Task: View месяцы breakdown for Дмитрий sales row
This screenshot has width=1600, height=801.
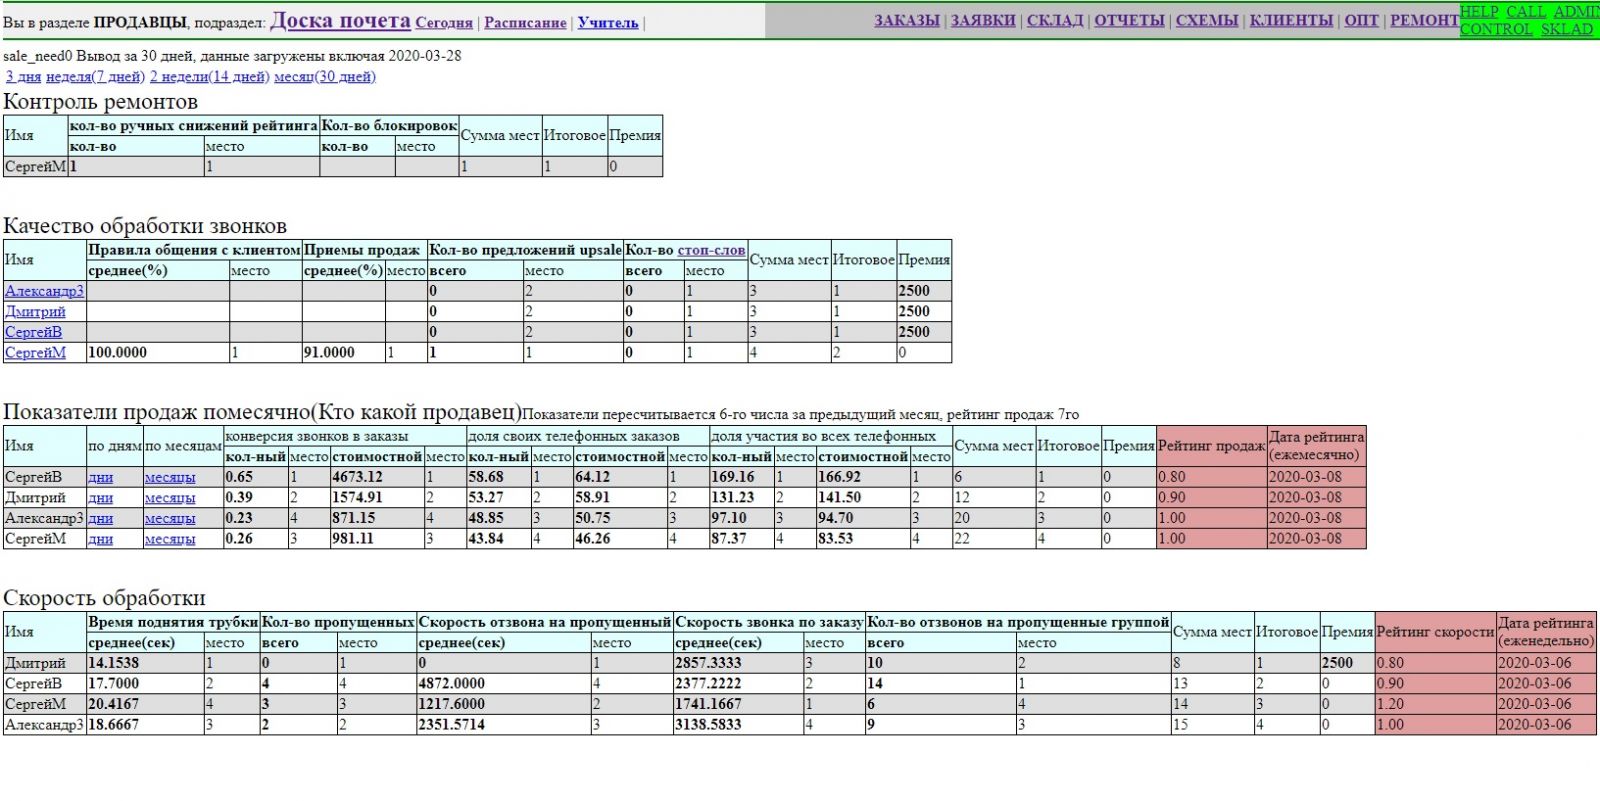Action: coord(169,498)
